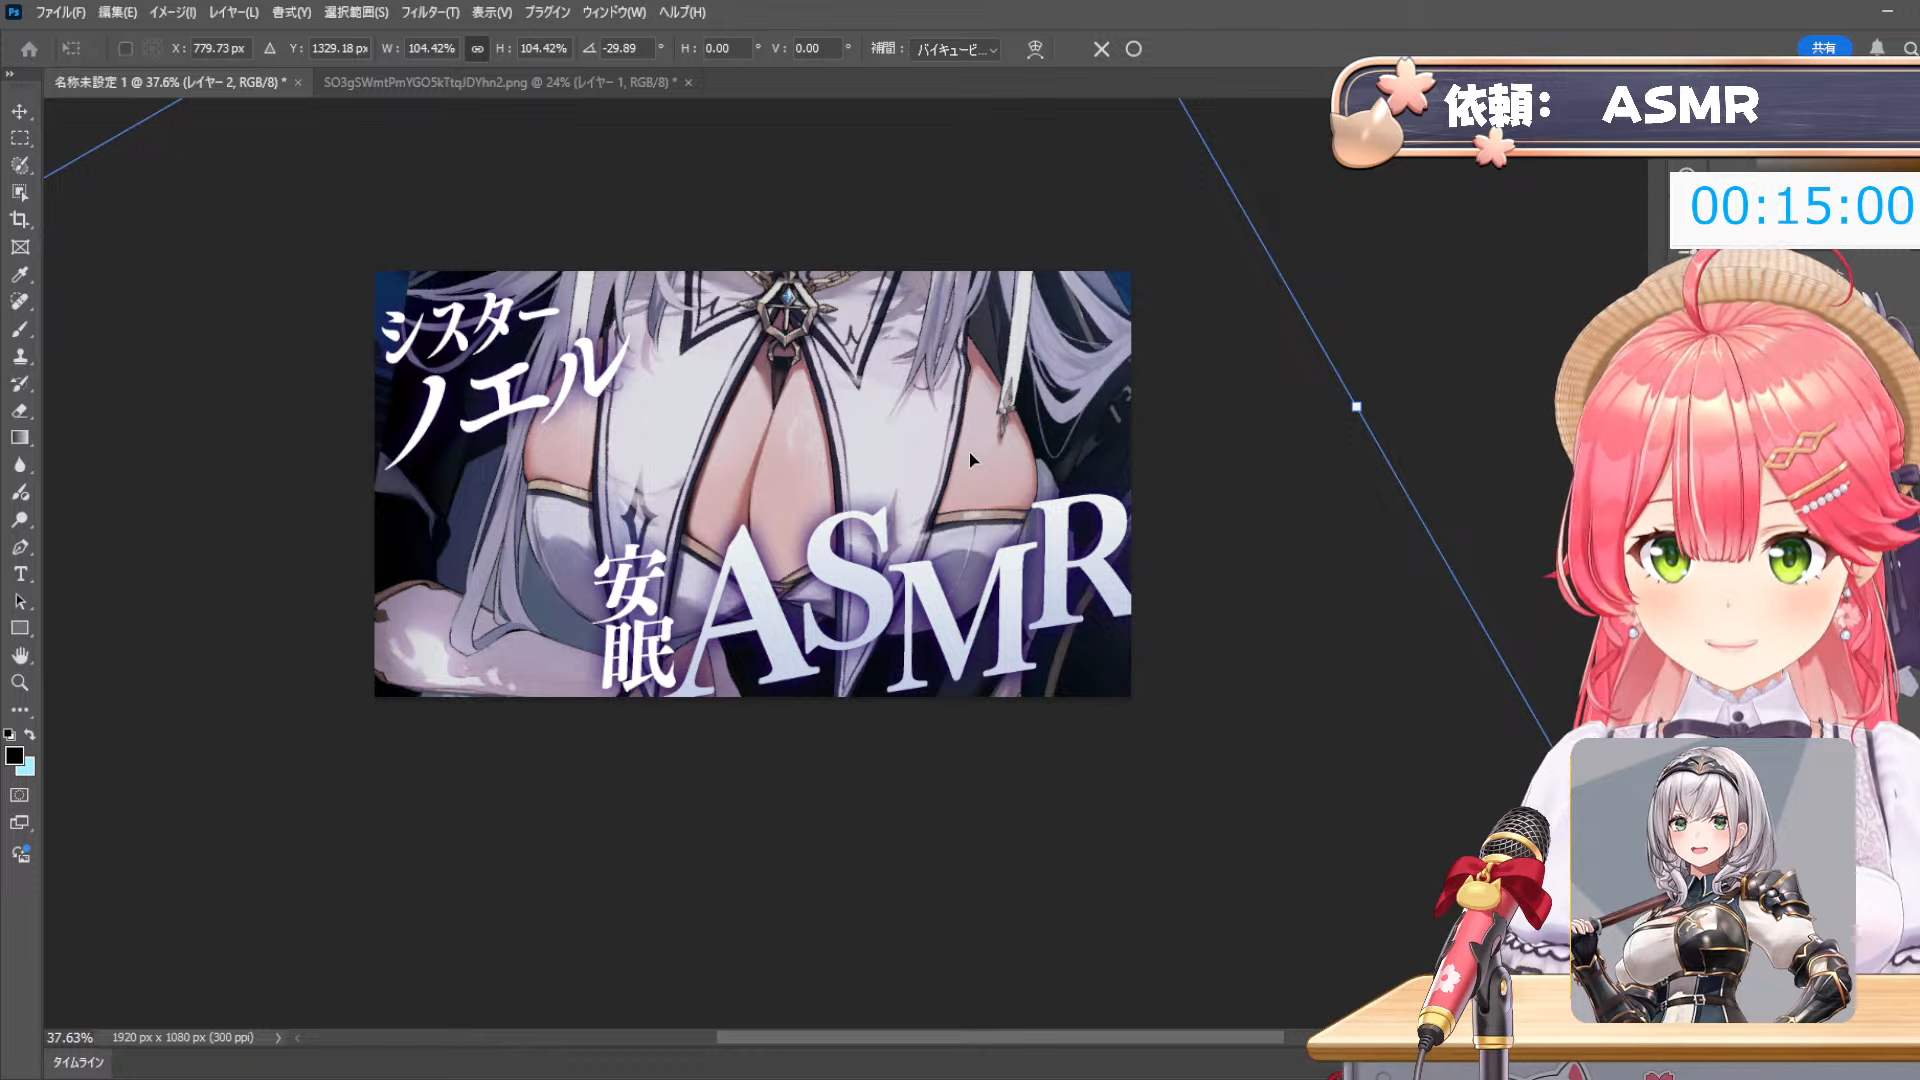Commit the transform

pos(1133,49)
